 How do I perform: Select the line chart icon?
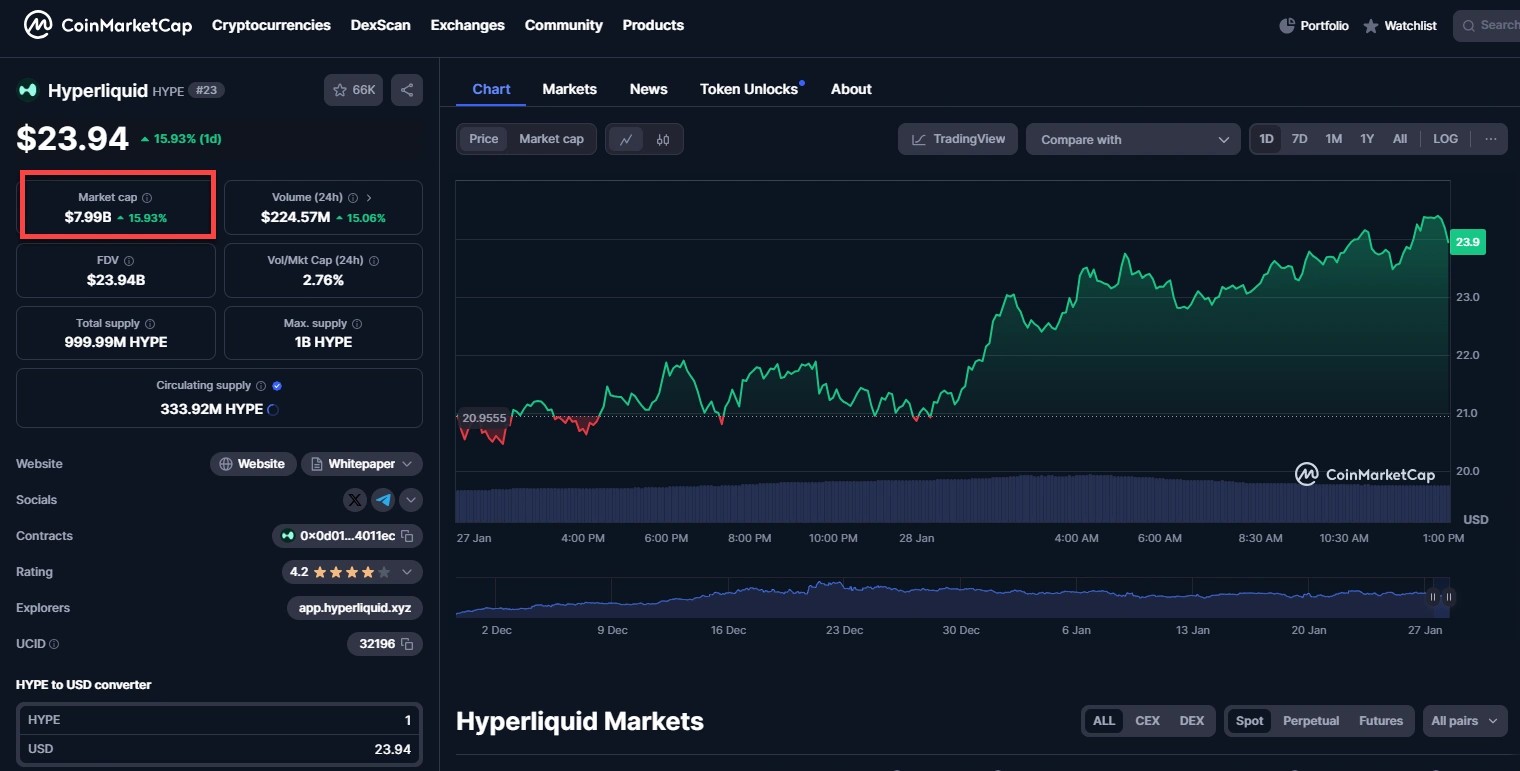pyautogui.click(x=626, y=139)
